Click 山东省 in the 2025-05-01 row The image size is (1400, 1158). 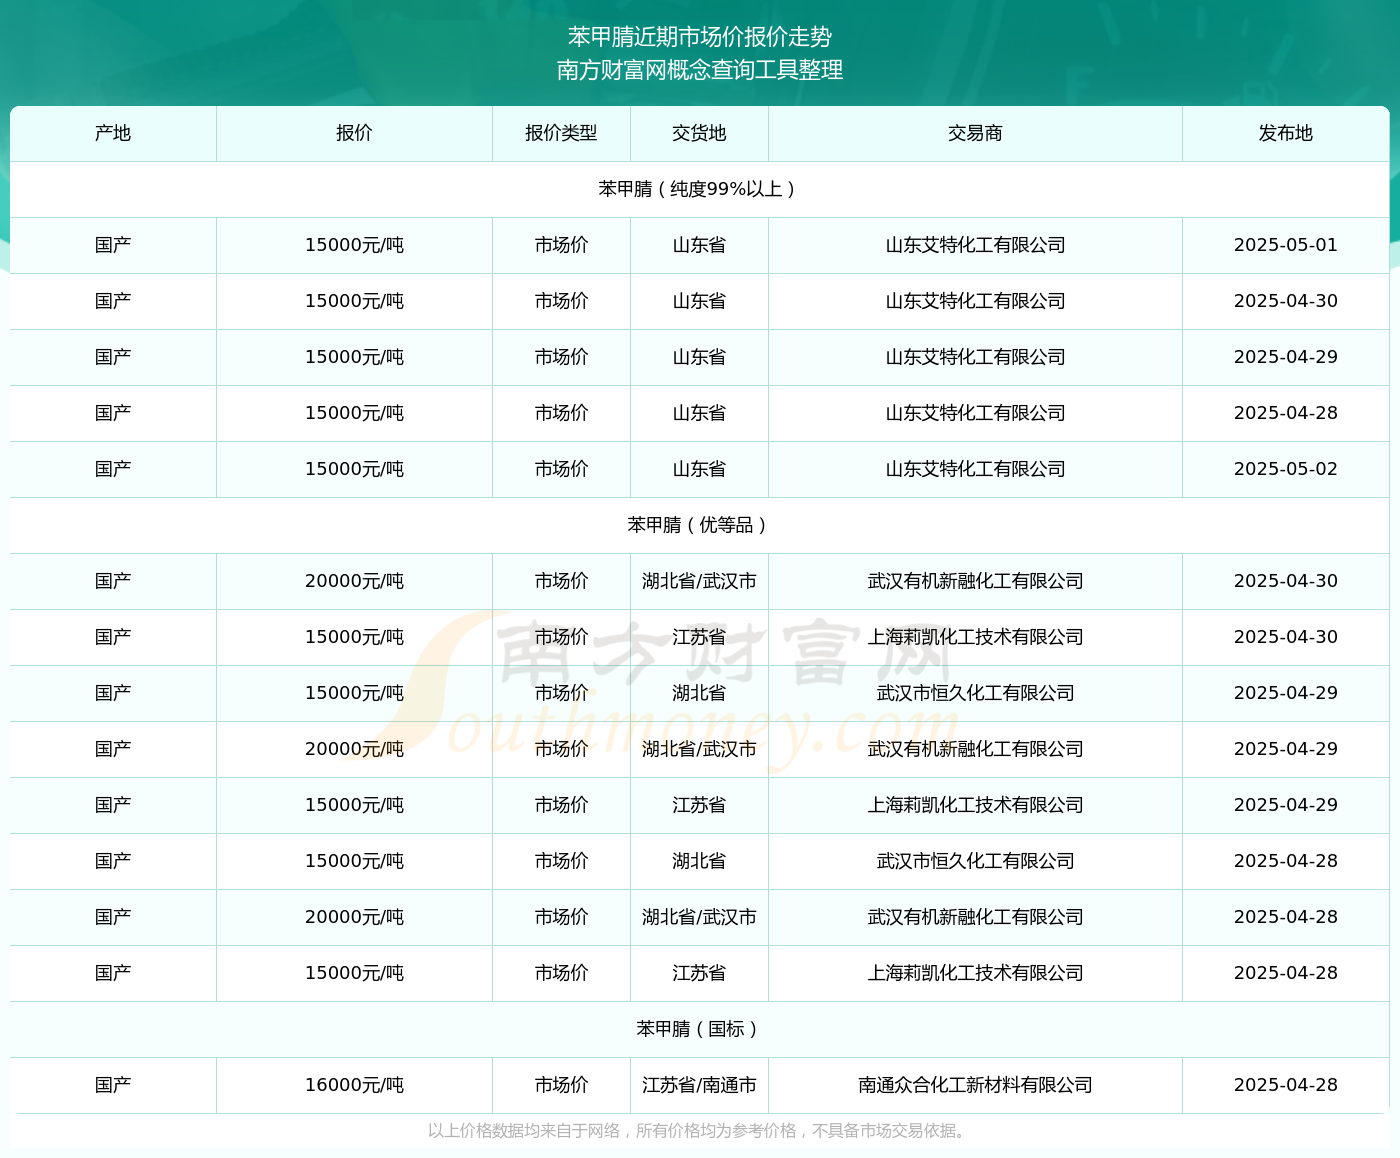(x=699, y=245)
